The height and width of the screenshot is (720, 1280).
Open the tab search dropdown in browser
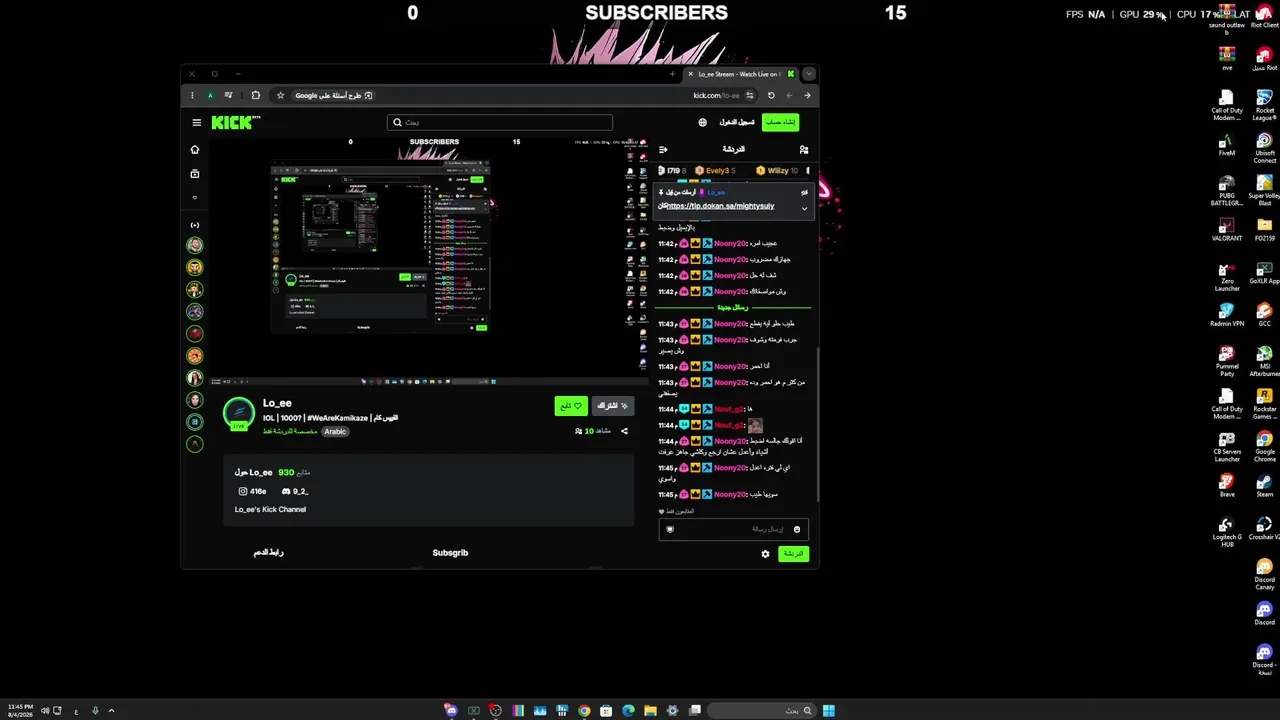(809, 74)
